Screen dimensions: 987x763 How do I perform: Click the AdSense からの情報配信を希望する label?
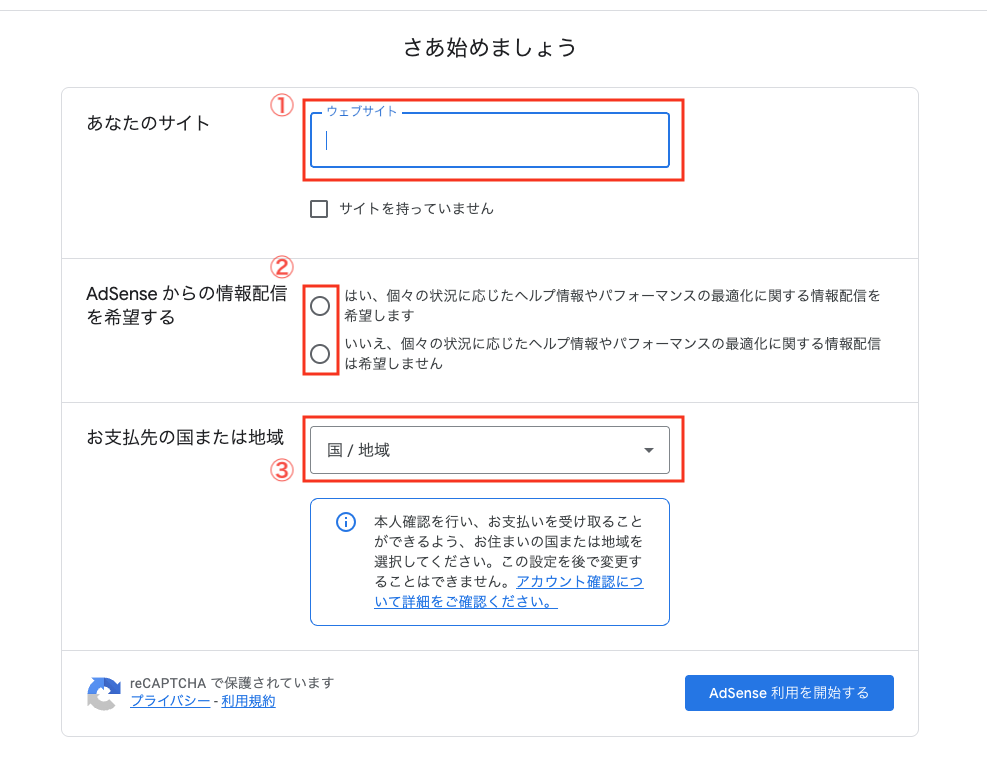pyautogui.click(x=187, y=306)
